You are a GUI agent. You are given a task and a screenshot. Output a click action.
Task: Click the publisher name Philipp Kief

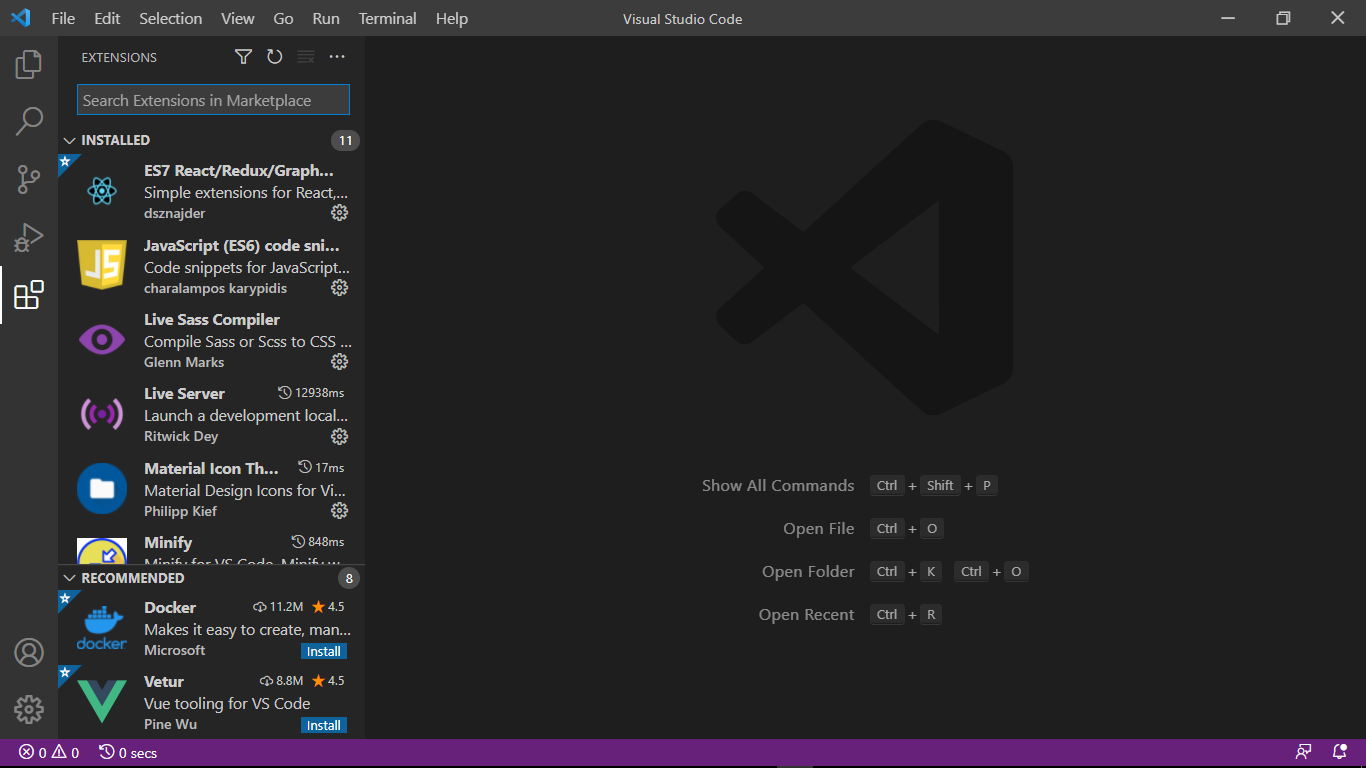coord(180,511)
